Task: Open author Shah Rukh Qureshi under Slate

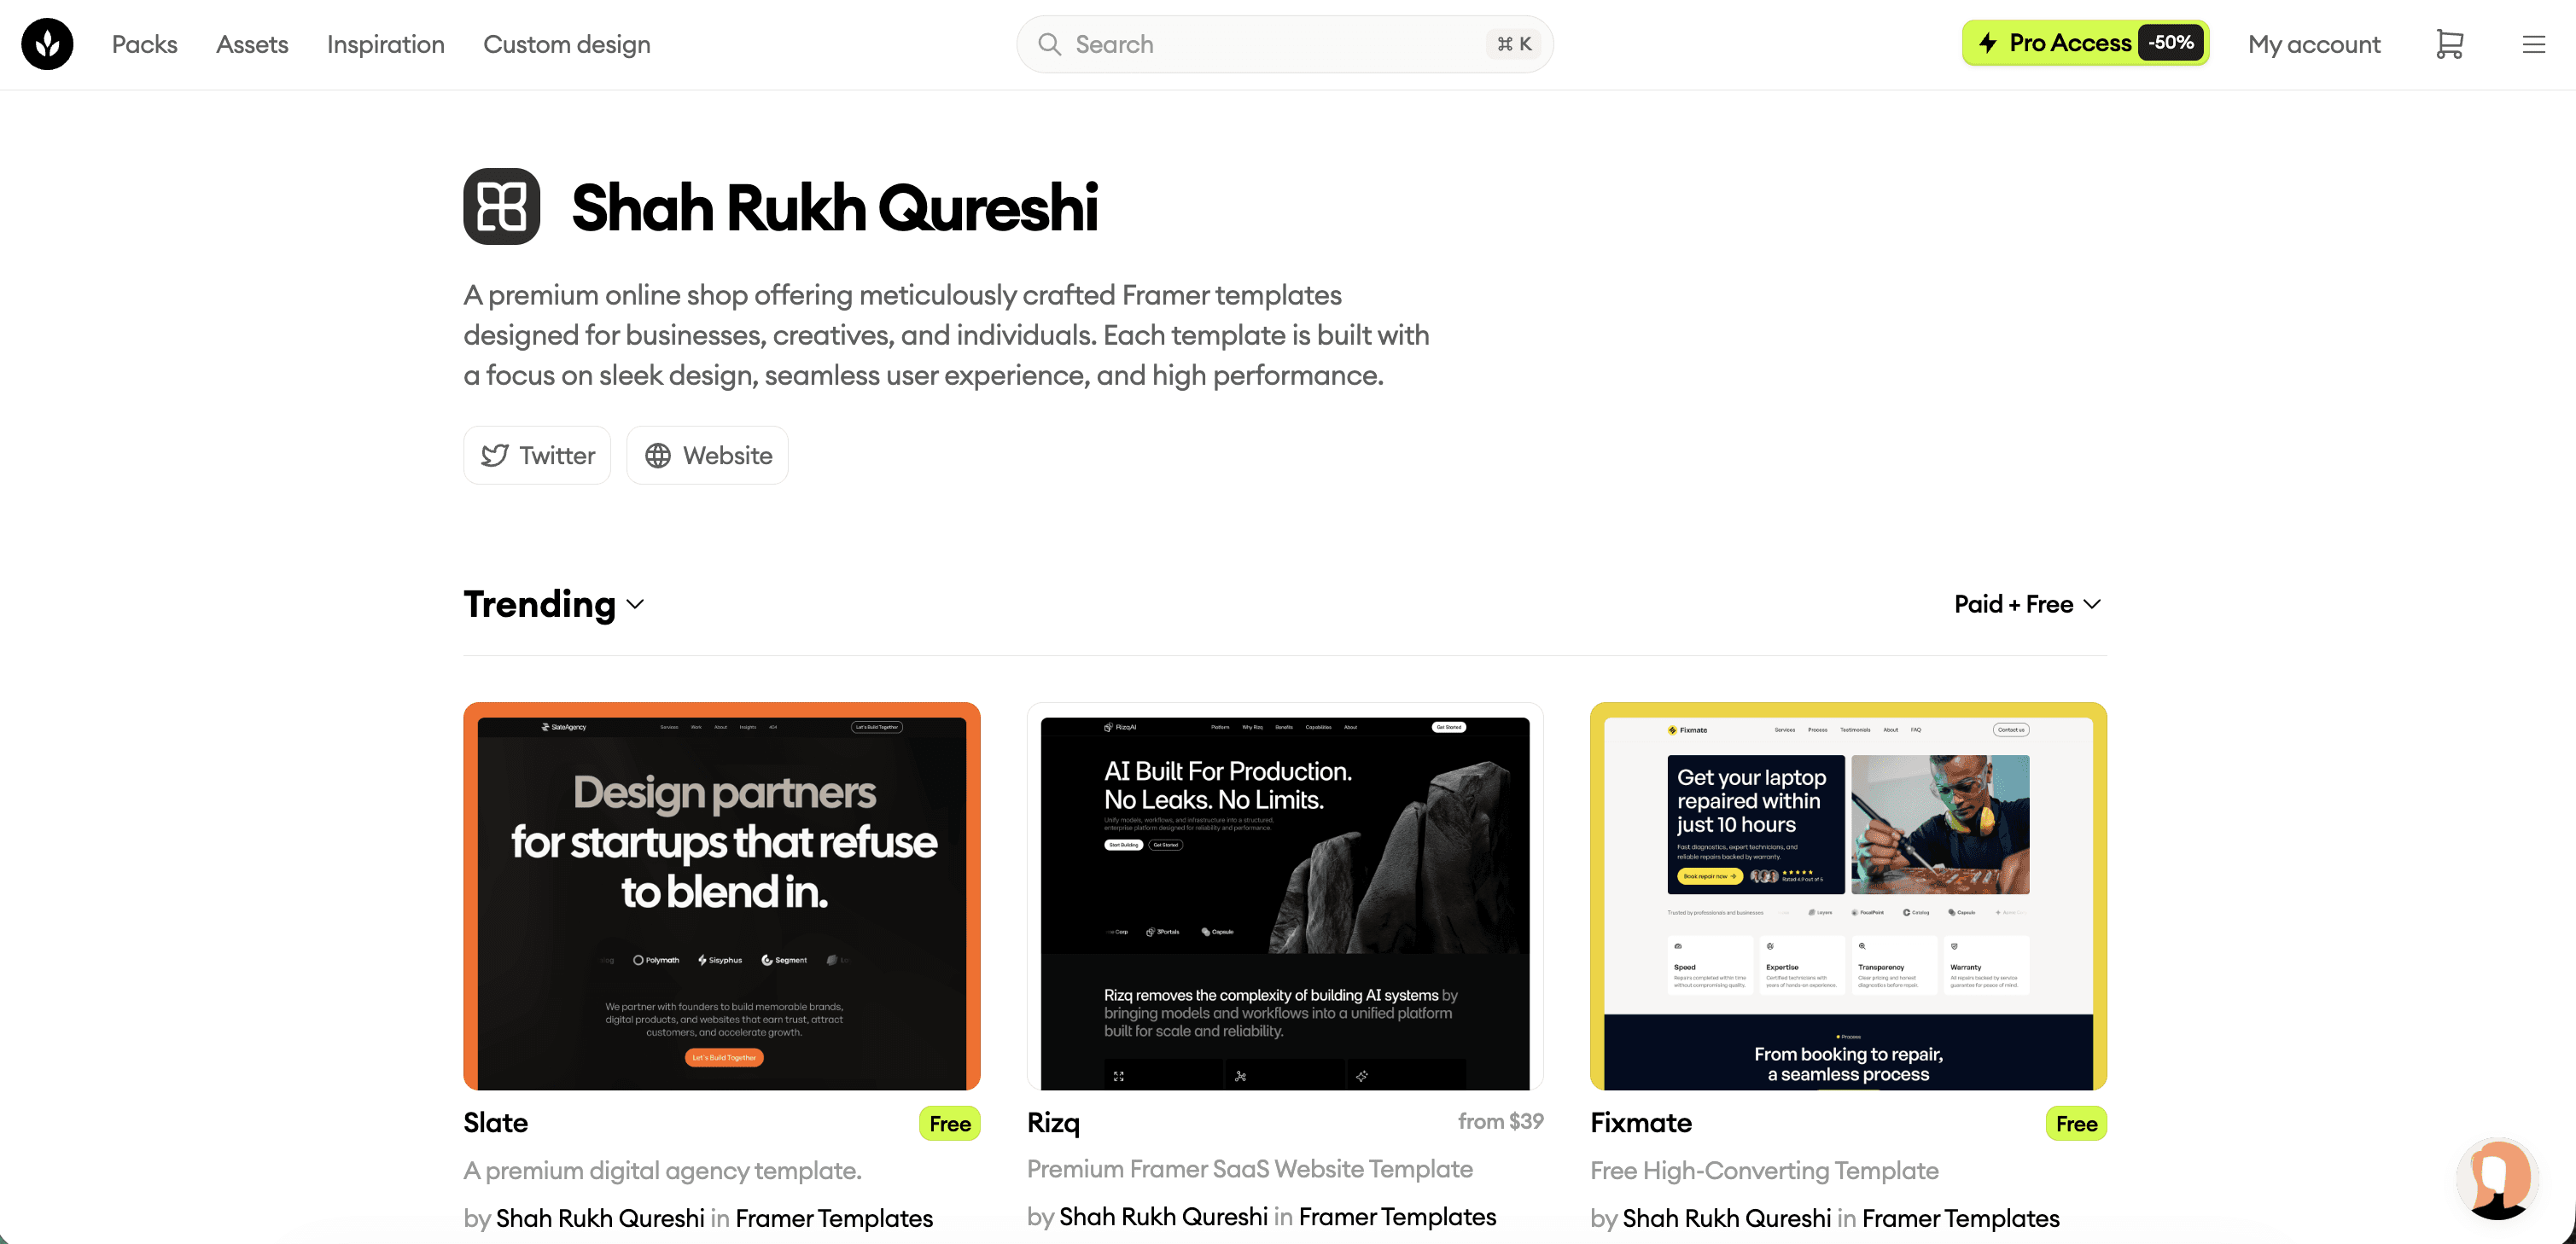Action: [600, 1218]
